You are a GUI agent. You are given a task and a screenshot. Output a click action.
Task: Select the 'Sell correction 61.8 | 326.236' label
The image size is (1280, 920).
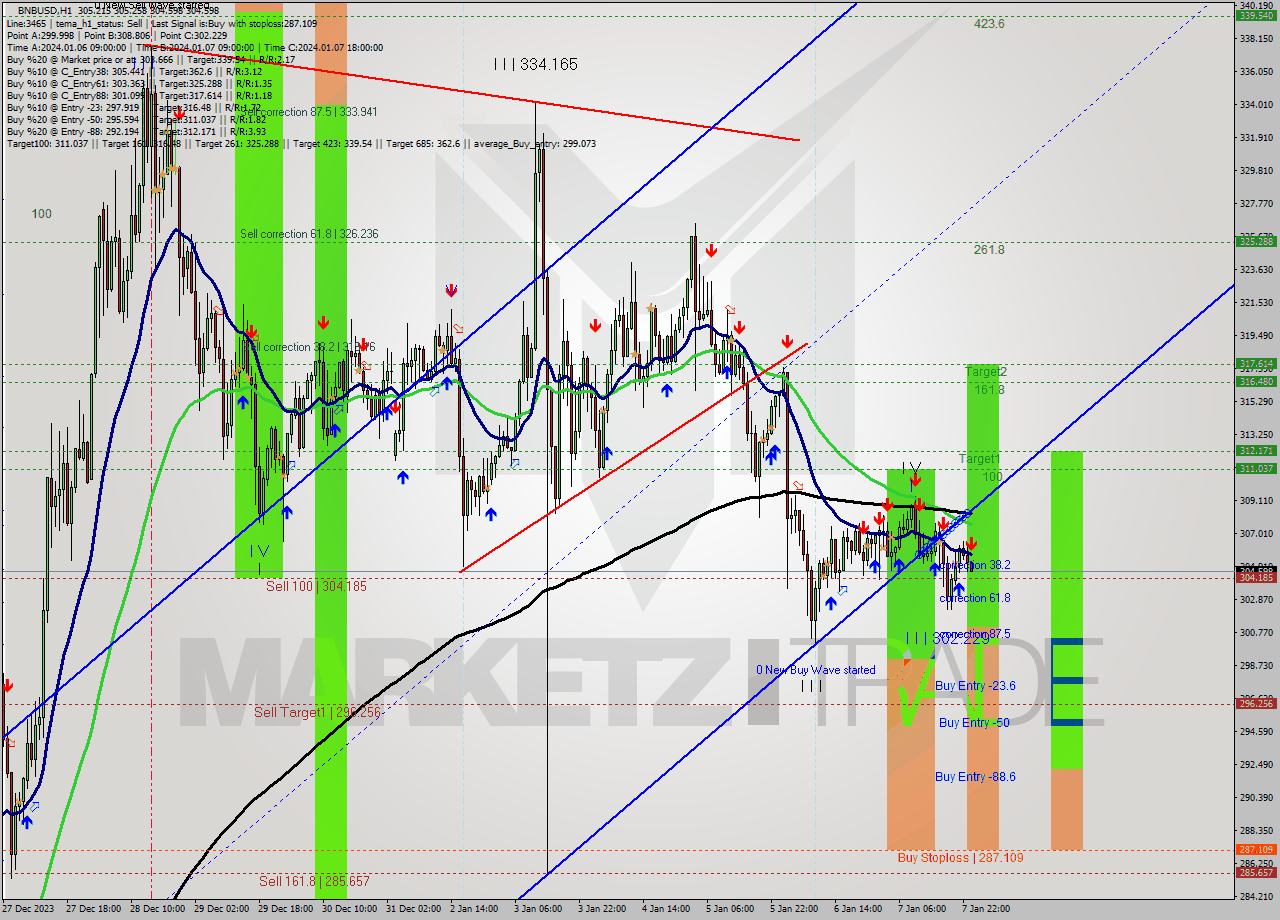point(309,234)
